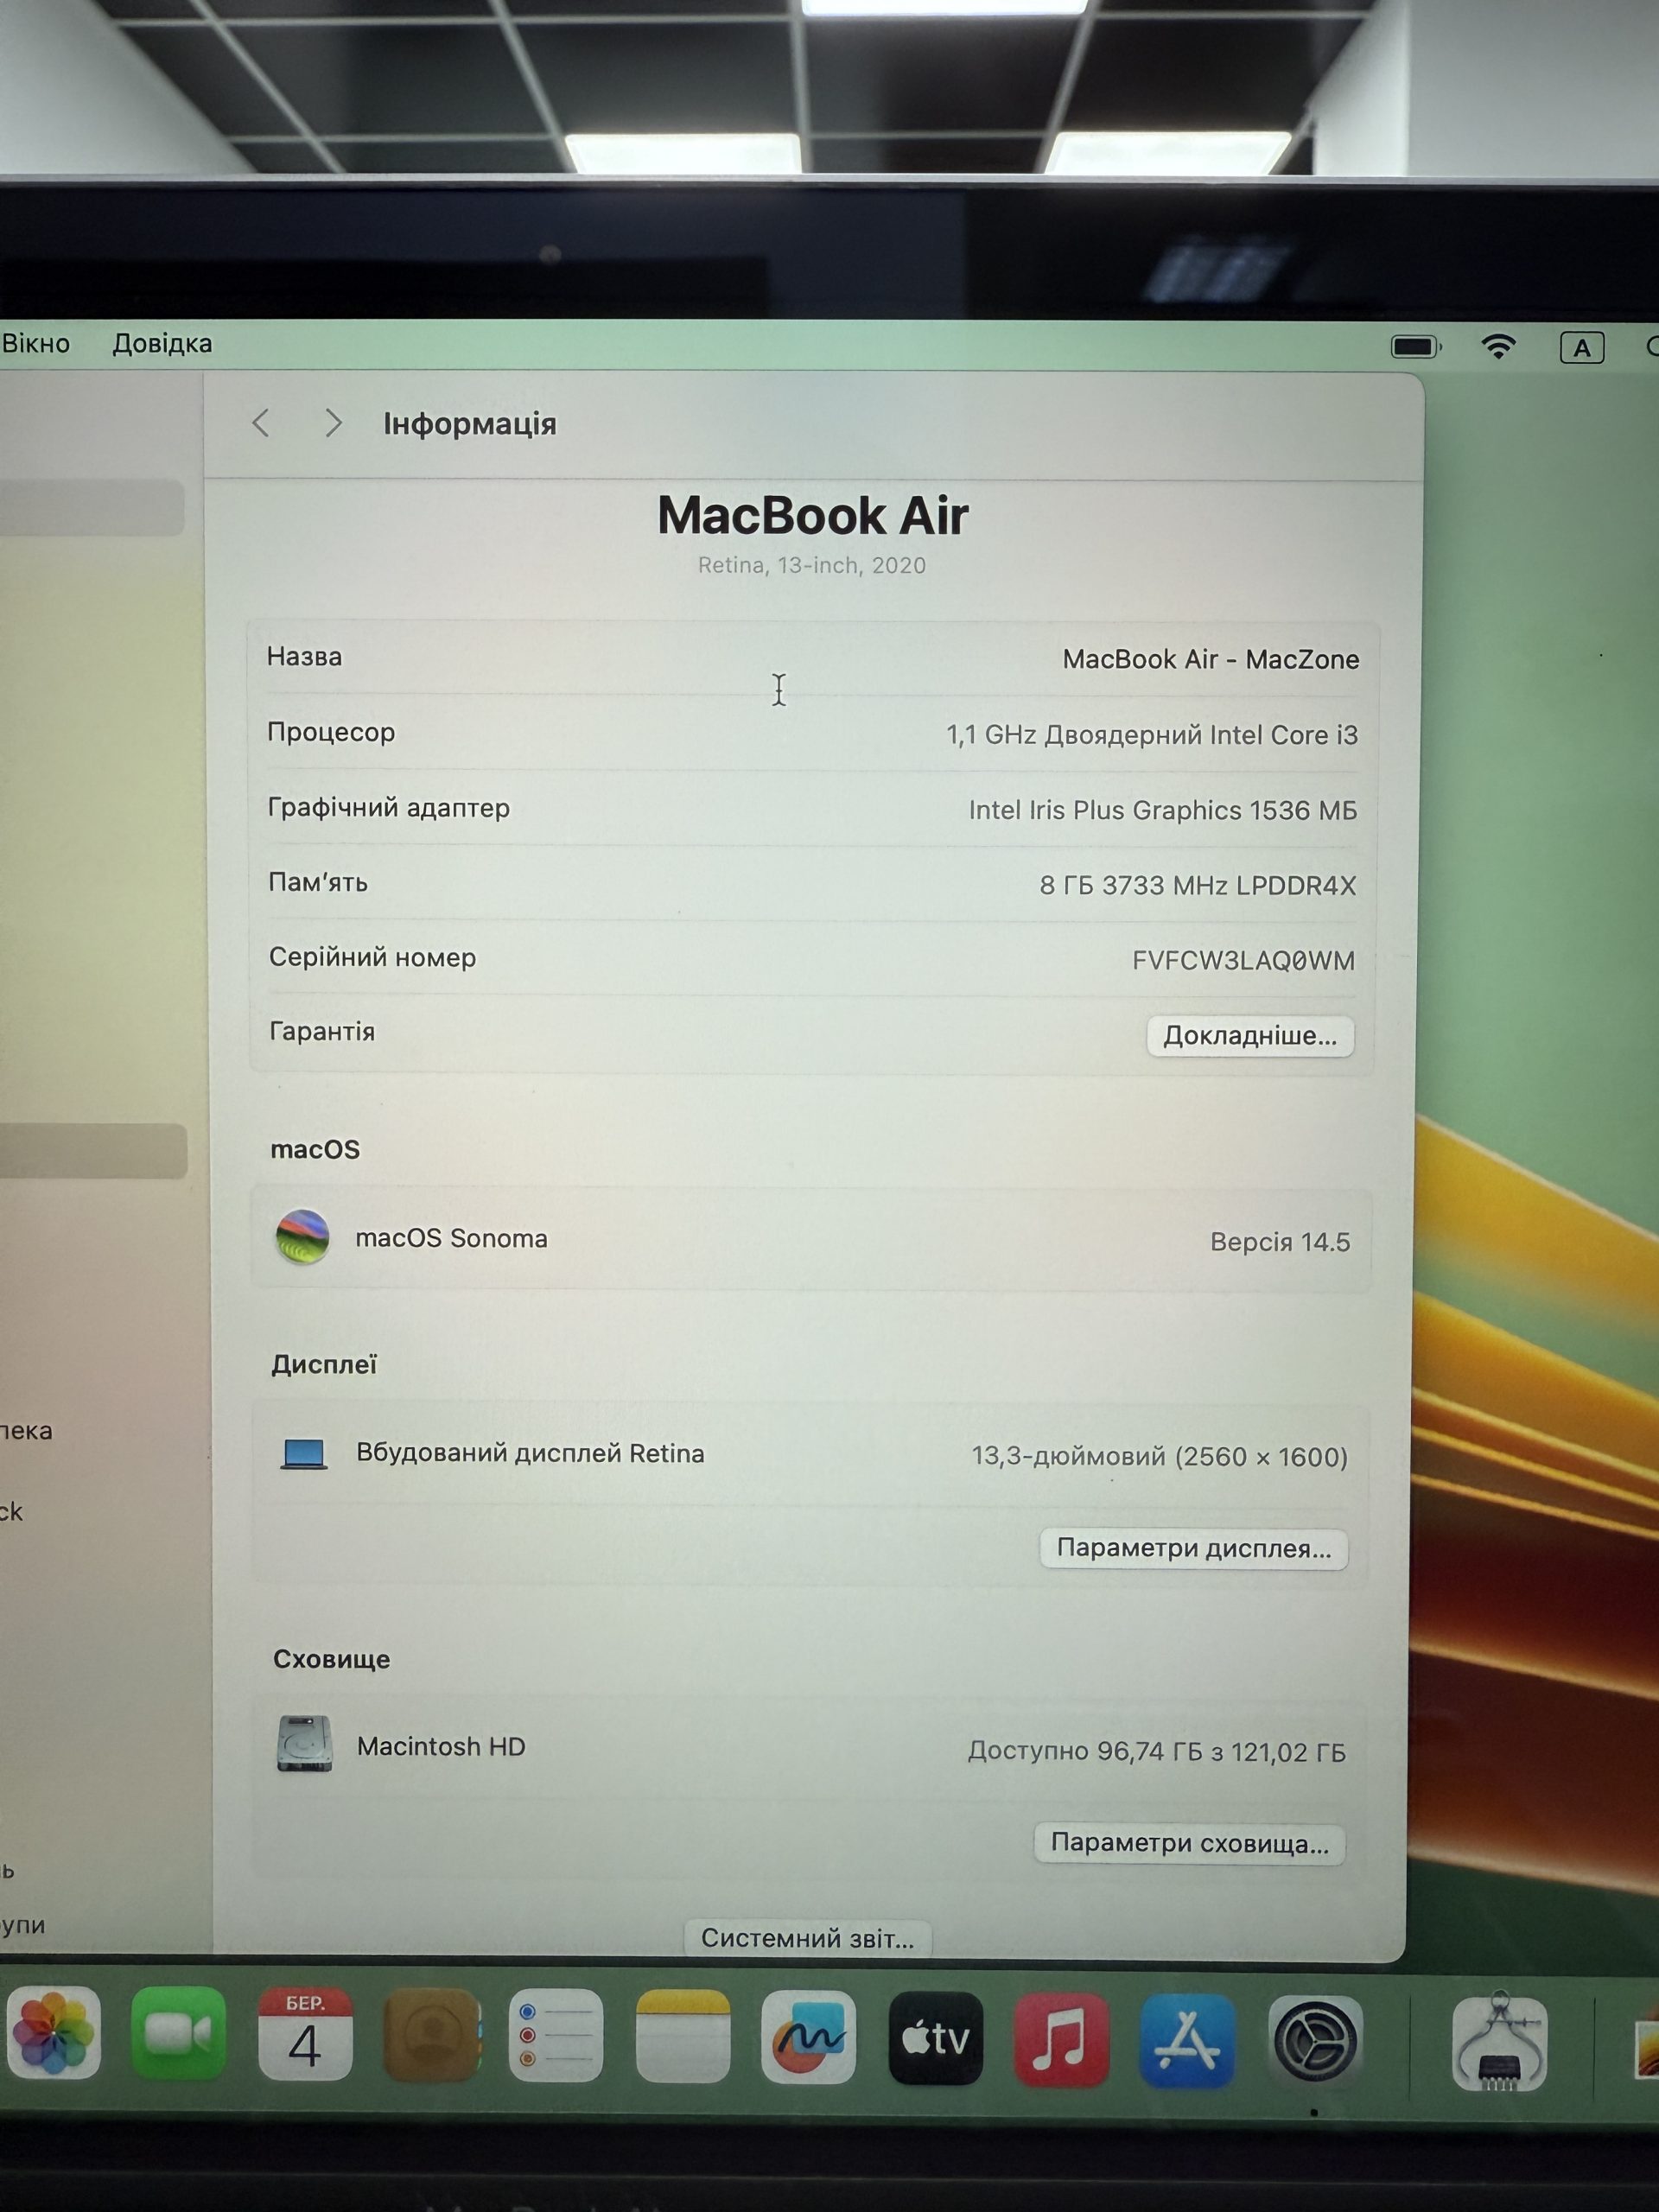Go back with the left chevron

click(261, 423)
